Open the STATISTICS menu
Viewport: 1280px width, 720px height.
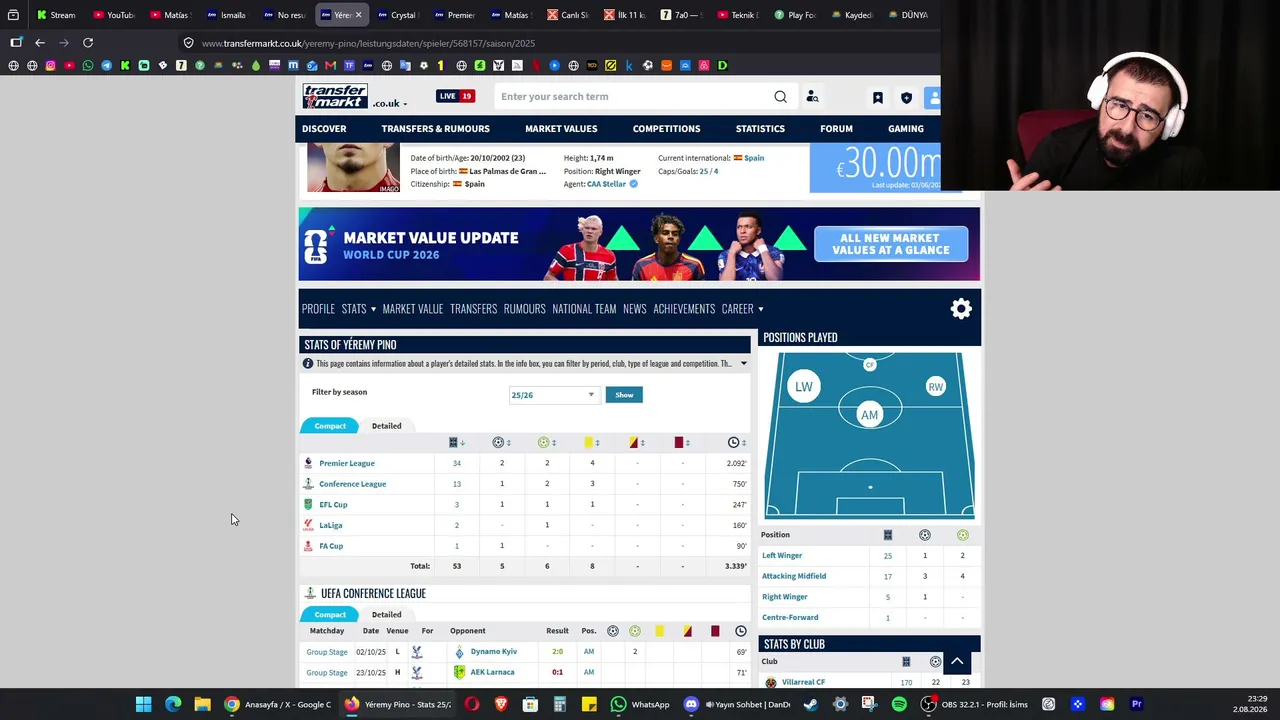point(760,129)
